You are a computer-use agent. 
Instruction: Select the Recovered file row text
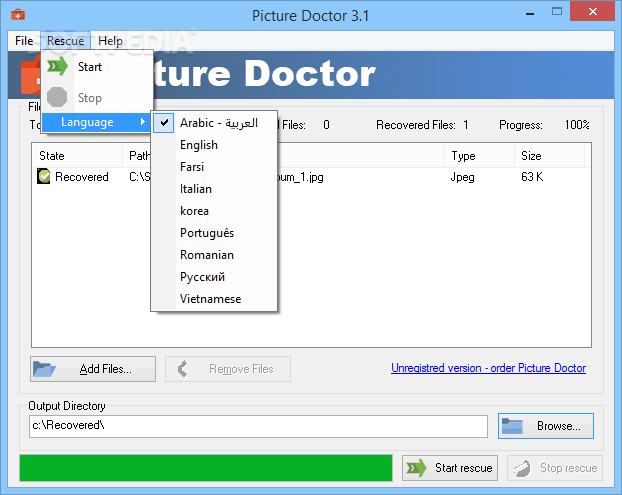(82, 177)
